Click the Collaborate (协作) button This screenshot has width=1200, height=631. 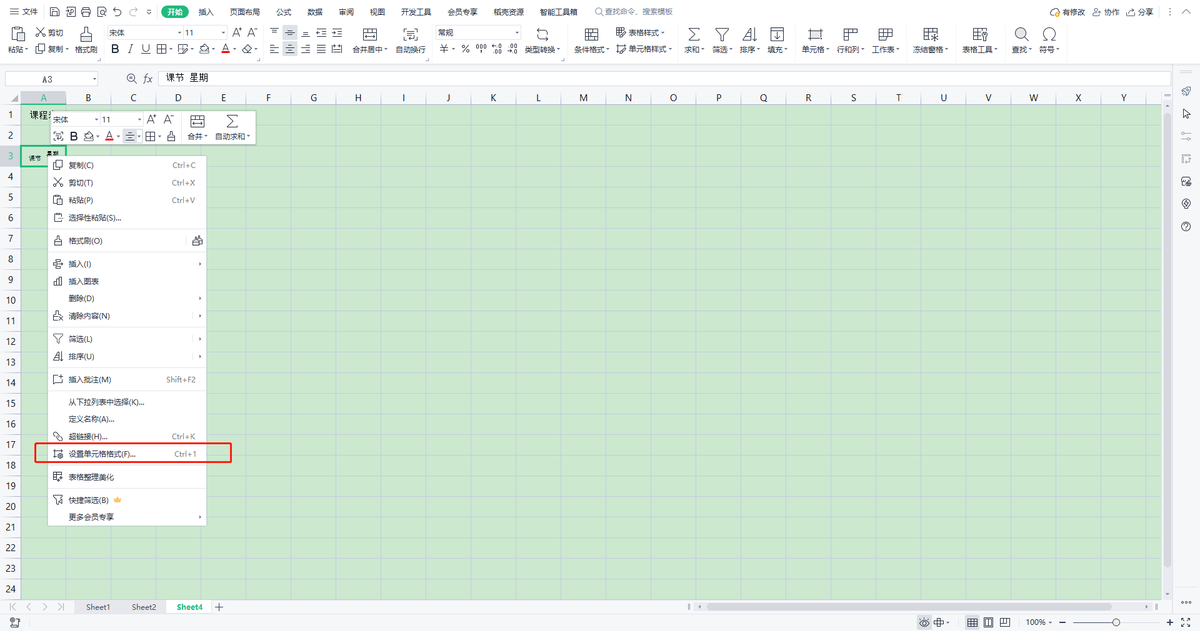point(1106,12)
